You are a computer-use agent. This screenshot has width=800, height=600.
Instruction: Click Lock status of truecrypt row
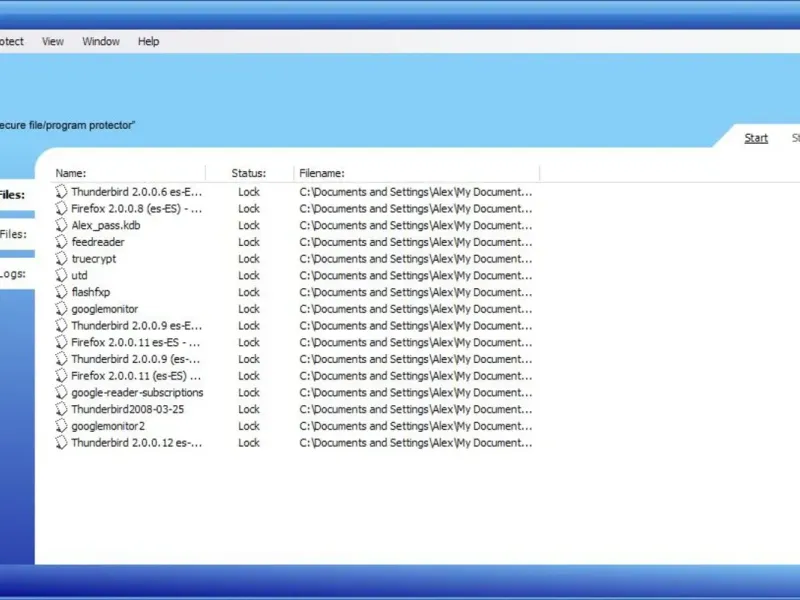[x=249, y=259]
